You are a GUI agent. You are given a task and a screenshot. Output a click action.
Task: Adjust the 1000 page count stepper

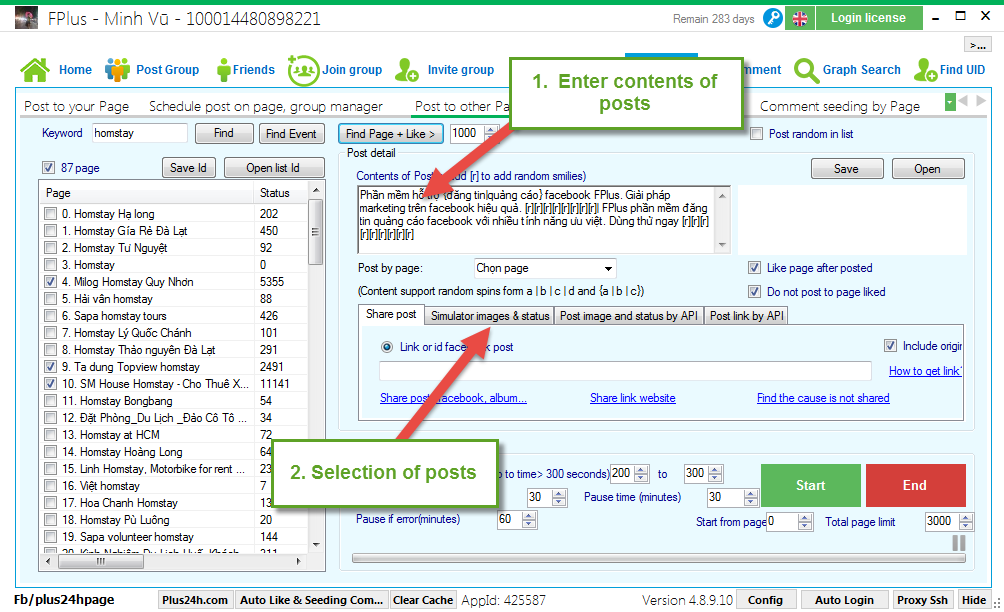click(491, 134)
